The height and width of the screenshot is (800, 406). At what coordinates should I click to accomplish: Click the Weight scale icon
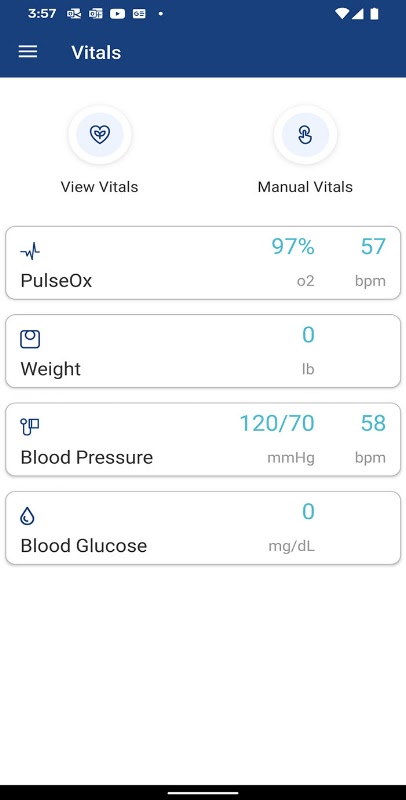click(30, 339)
